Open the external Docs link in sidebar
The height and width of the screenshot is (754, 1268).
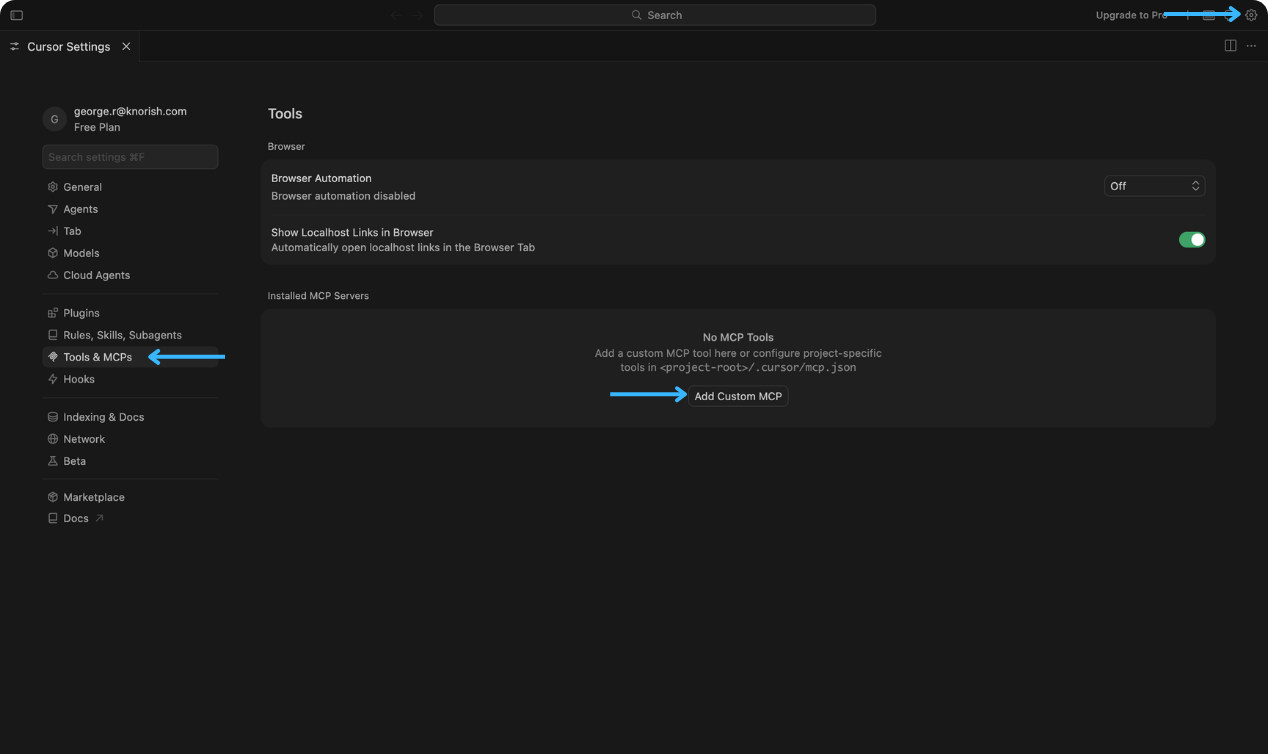(x=76, y=518)
